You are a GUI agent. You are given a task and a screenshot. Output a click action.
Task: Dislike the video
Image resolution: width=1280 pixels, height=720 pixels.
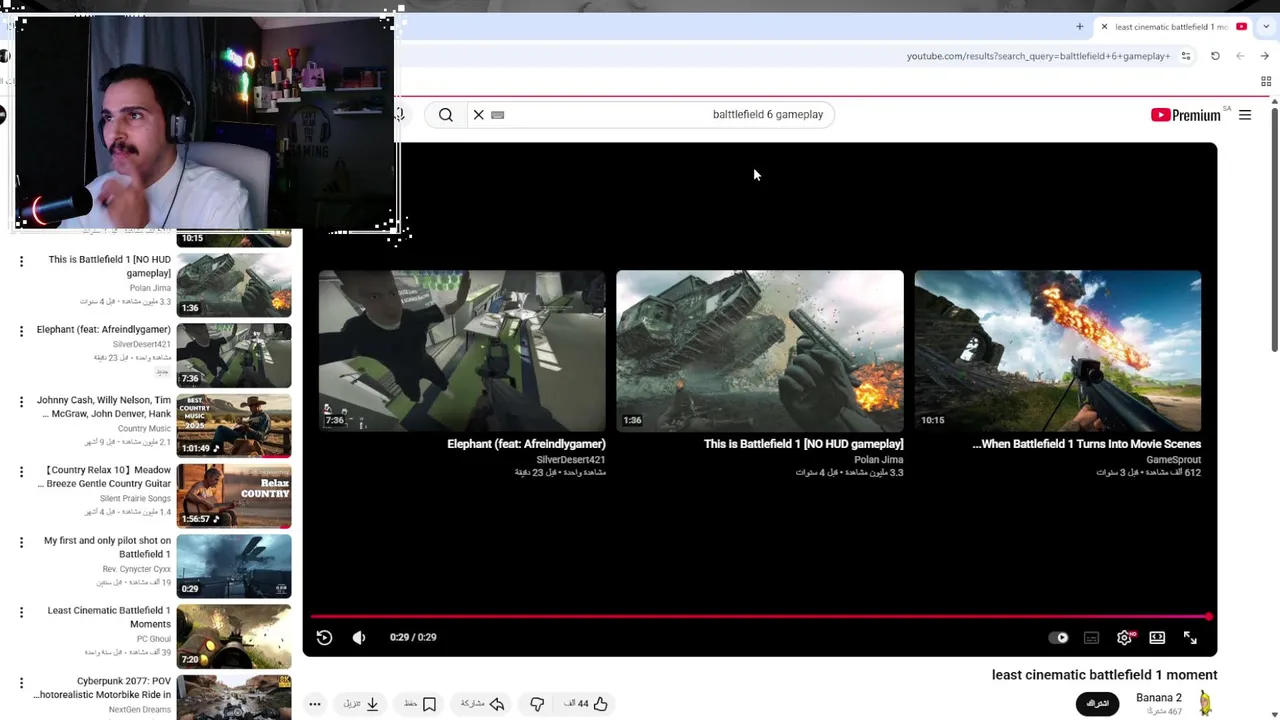pyautogui.click(x=537, y=704)
